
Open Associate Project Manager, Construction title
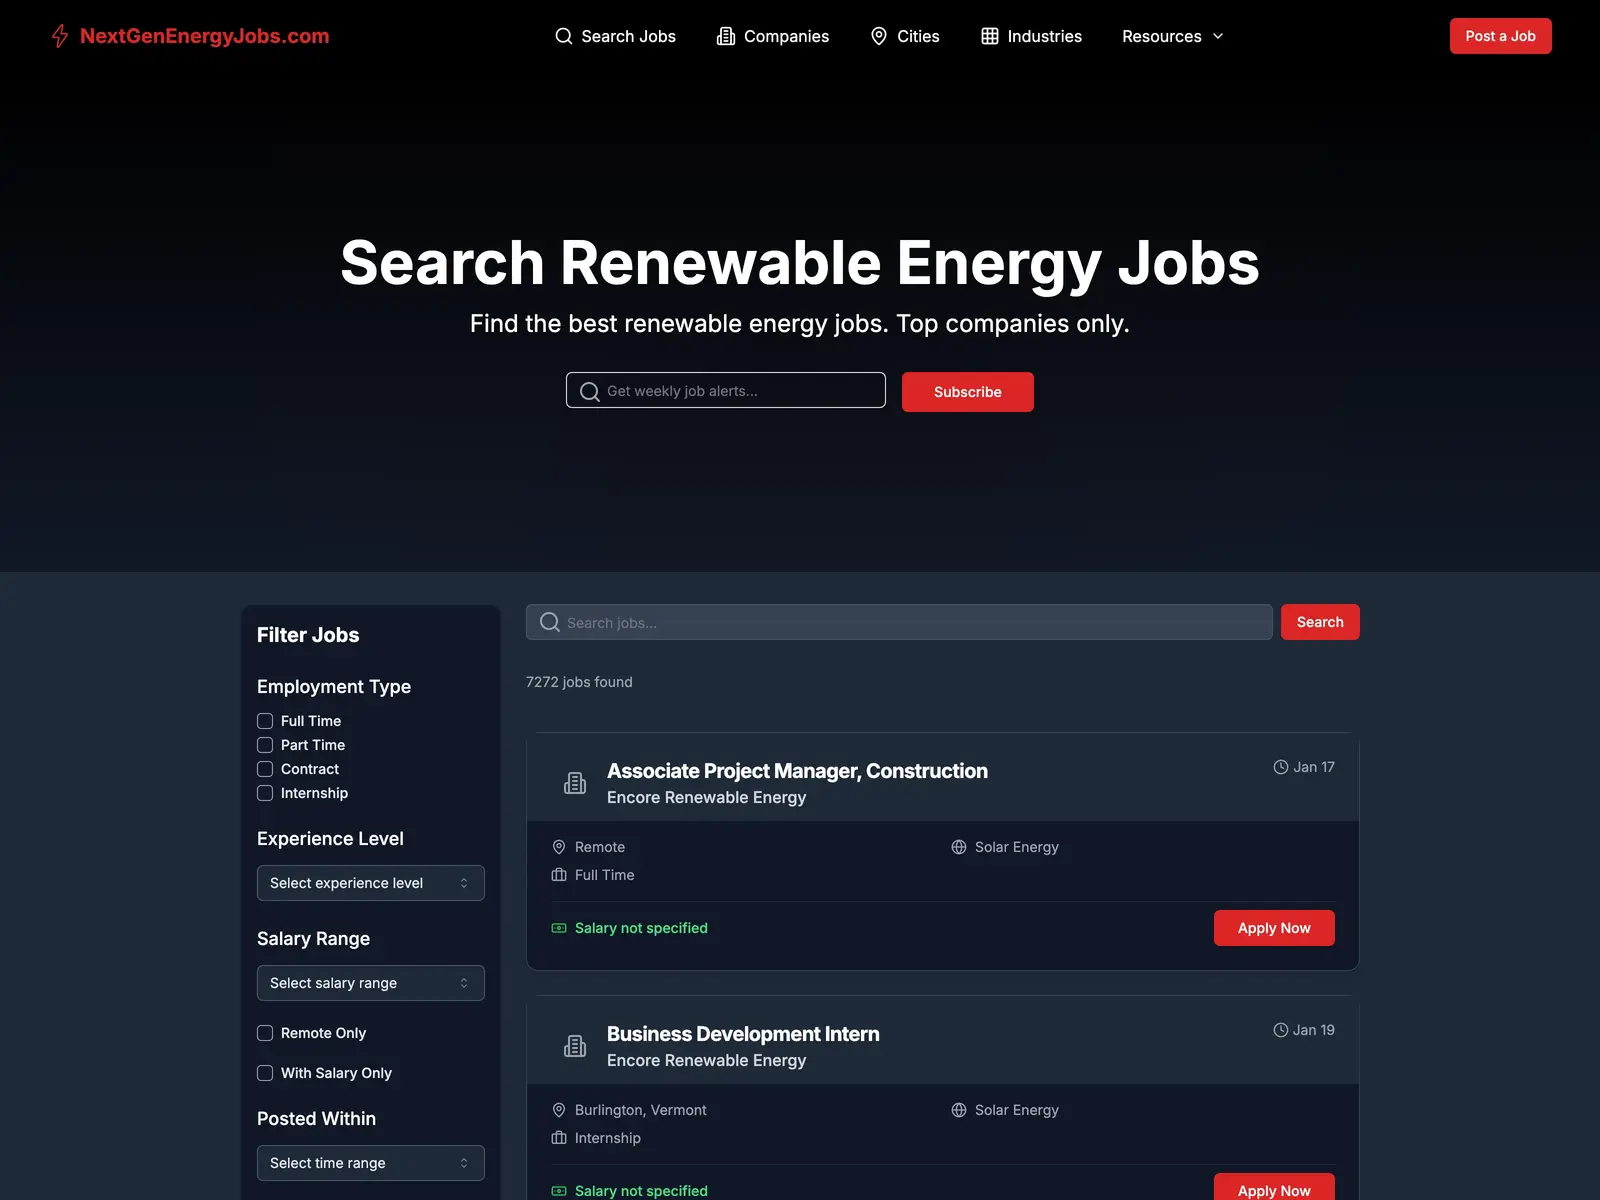[797, 771]
